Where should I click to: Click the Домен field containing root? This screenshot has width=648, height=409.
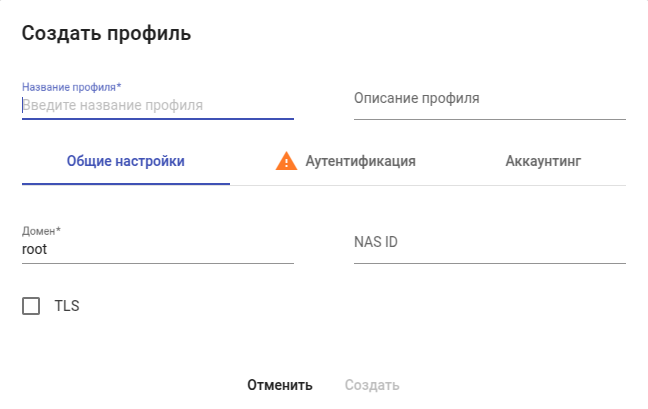click(x=158, y=249)
